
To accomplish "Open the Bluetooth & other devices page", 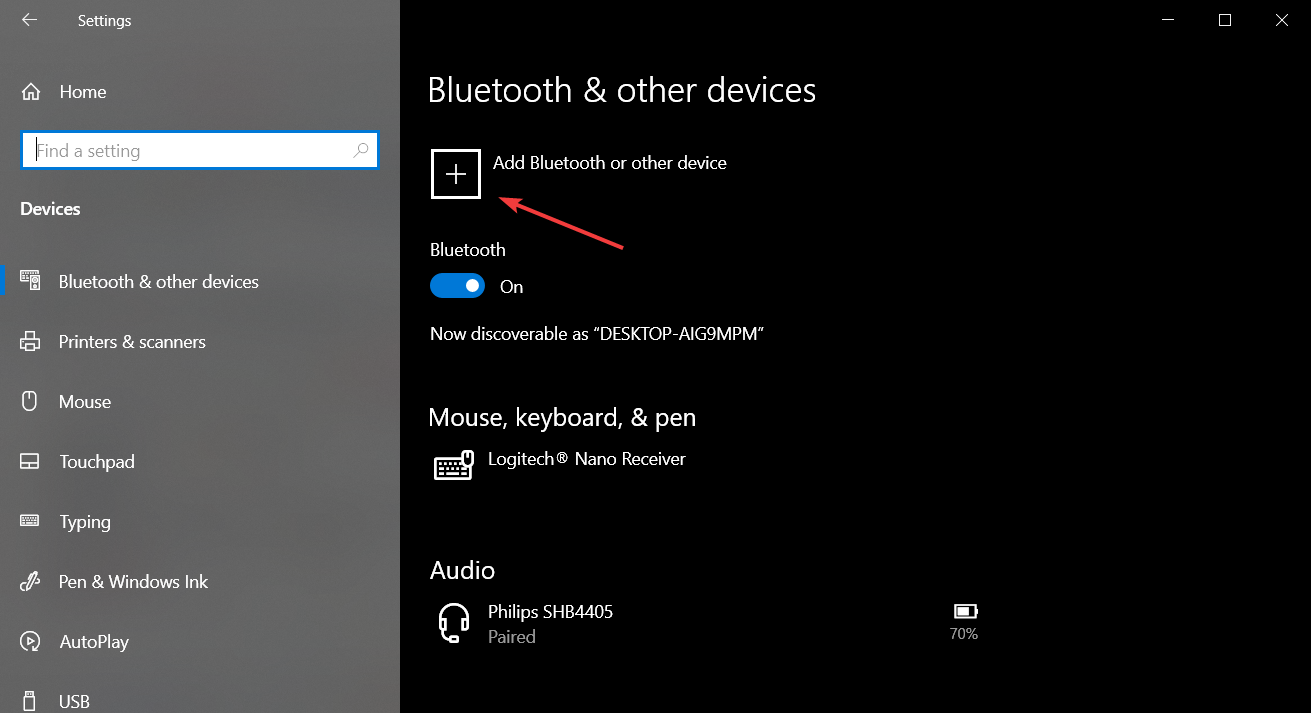I will [x=158, y=282].
